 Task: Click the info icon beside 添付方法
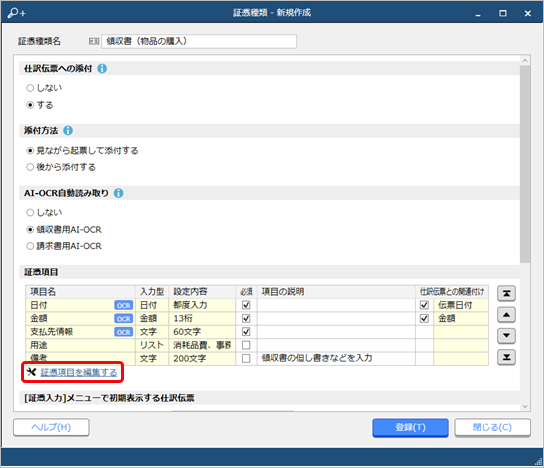click(x=68, y=130)
